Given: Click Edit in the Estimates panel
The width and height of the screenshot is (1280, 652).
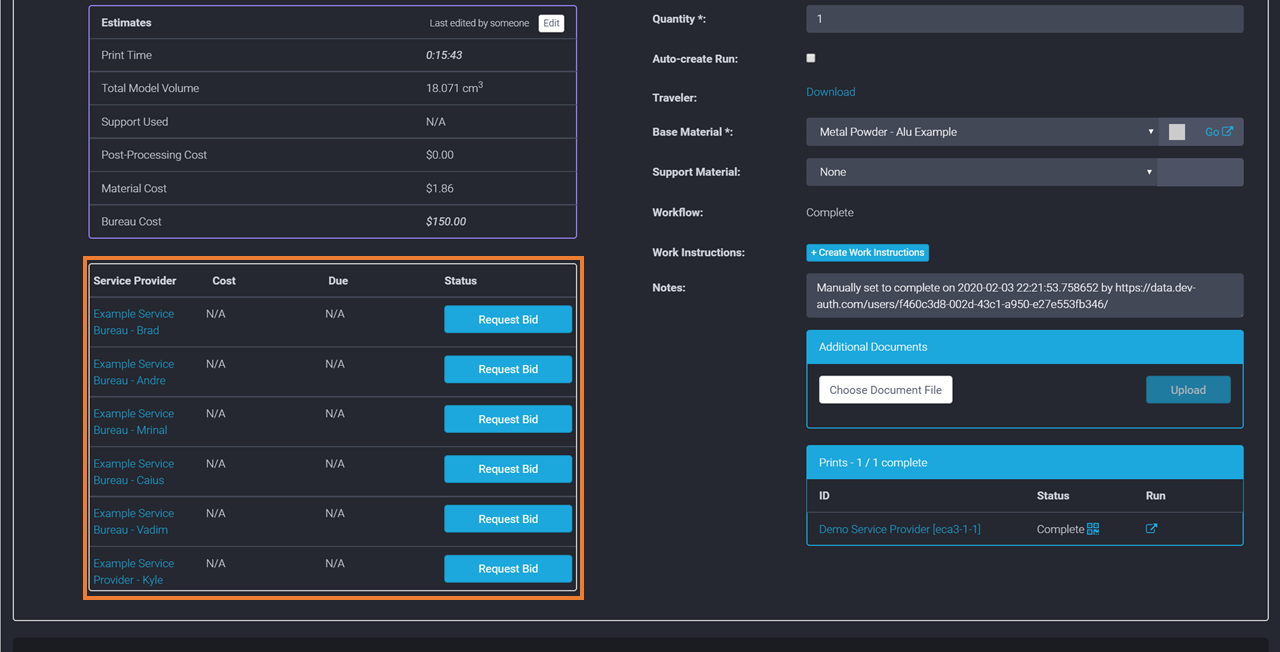Looking at the screenshot, I should pyautogui.click(x=551, y=23).
